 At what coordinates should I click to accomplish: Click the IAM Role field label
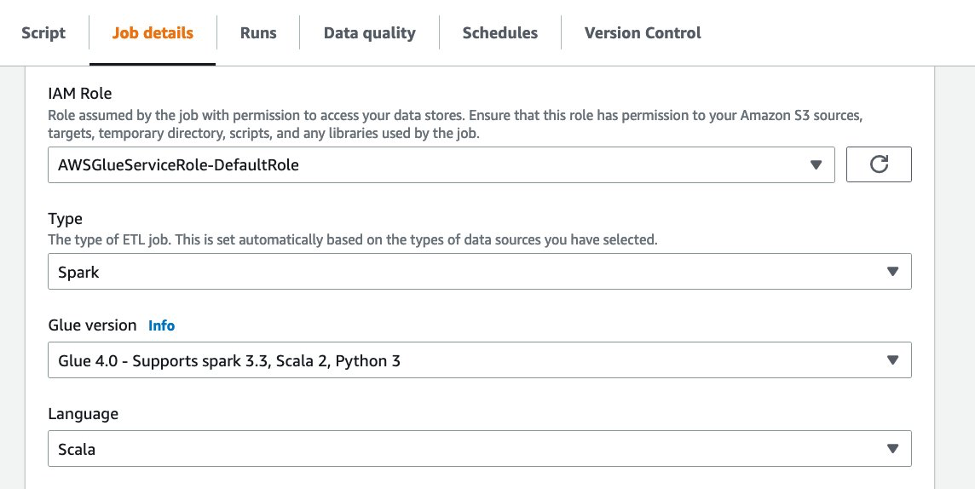pos(81,93)
